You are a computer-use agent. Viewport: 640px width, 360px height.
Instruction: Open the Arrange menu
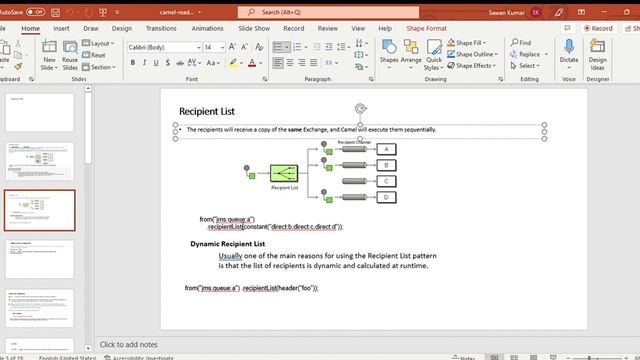tap(411, 55)
